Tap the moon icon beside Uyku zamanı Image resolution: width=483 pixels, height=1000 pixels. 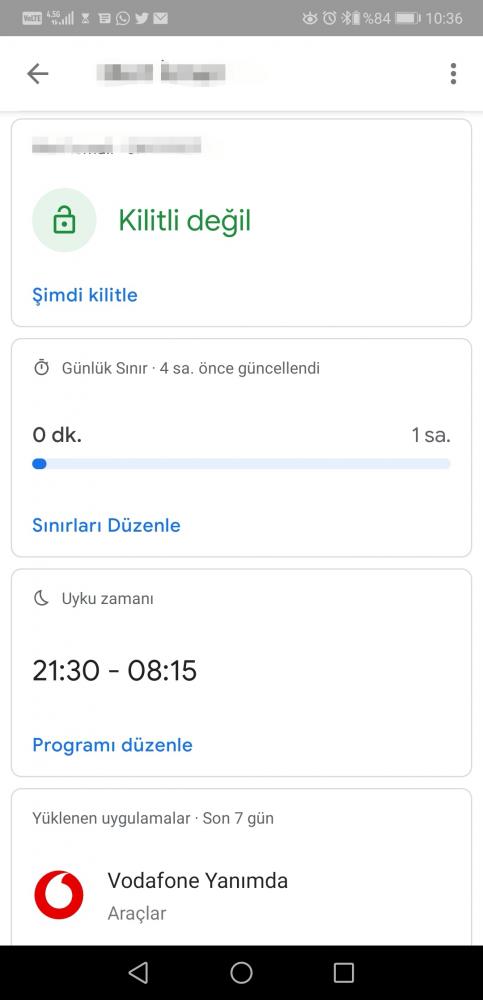click(x=41, y=598)
